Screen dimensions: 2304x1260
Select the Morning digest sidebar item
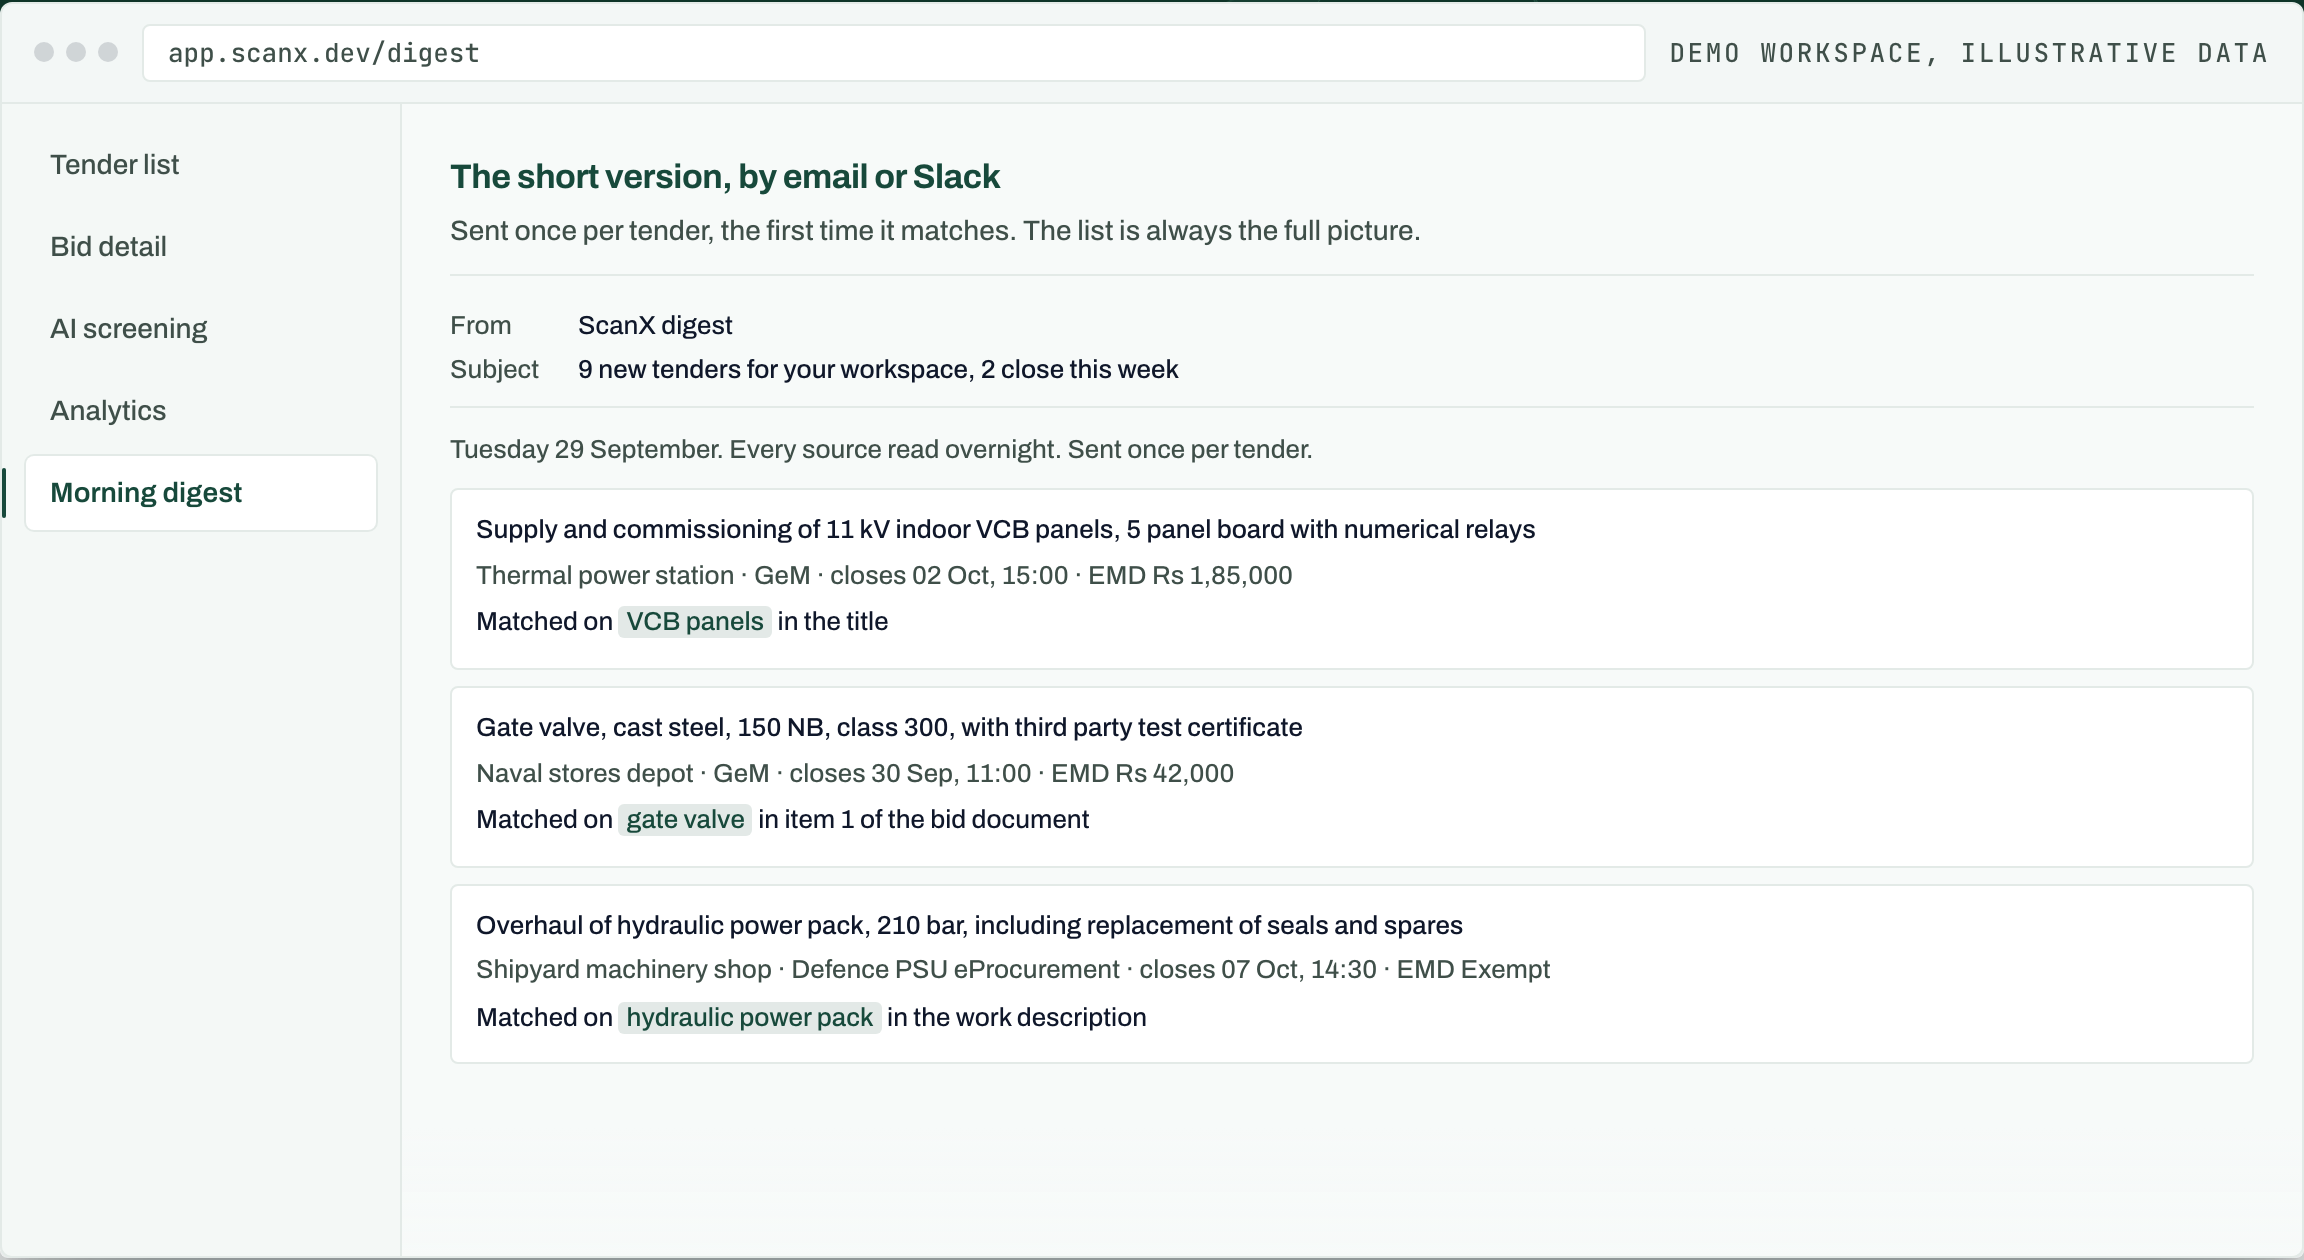pos(200,493)
